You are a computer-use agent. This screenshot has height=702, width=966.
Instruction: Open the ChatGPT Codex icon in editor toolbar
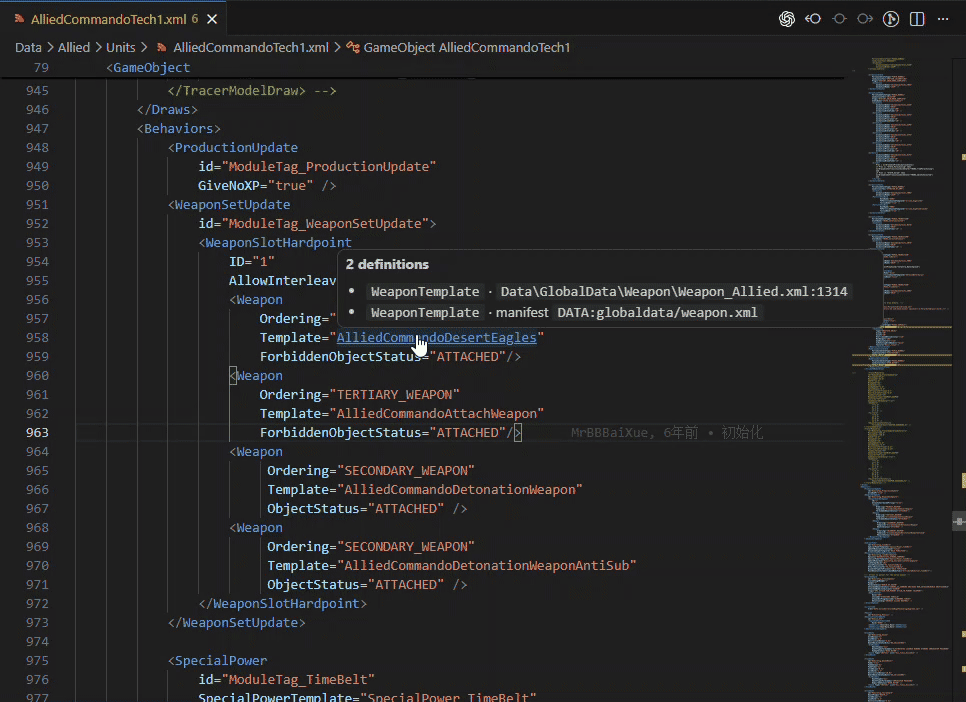click(x=787, y=19)
